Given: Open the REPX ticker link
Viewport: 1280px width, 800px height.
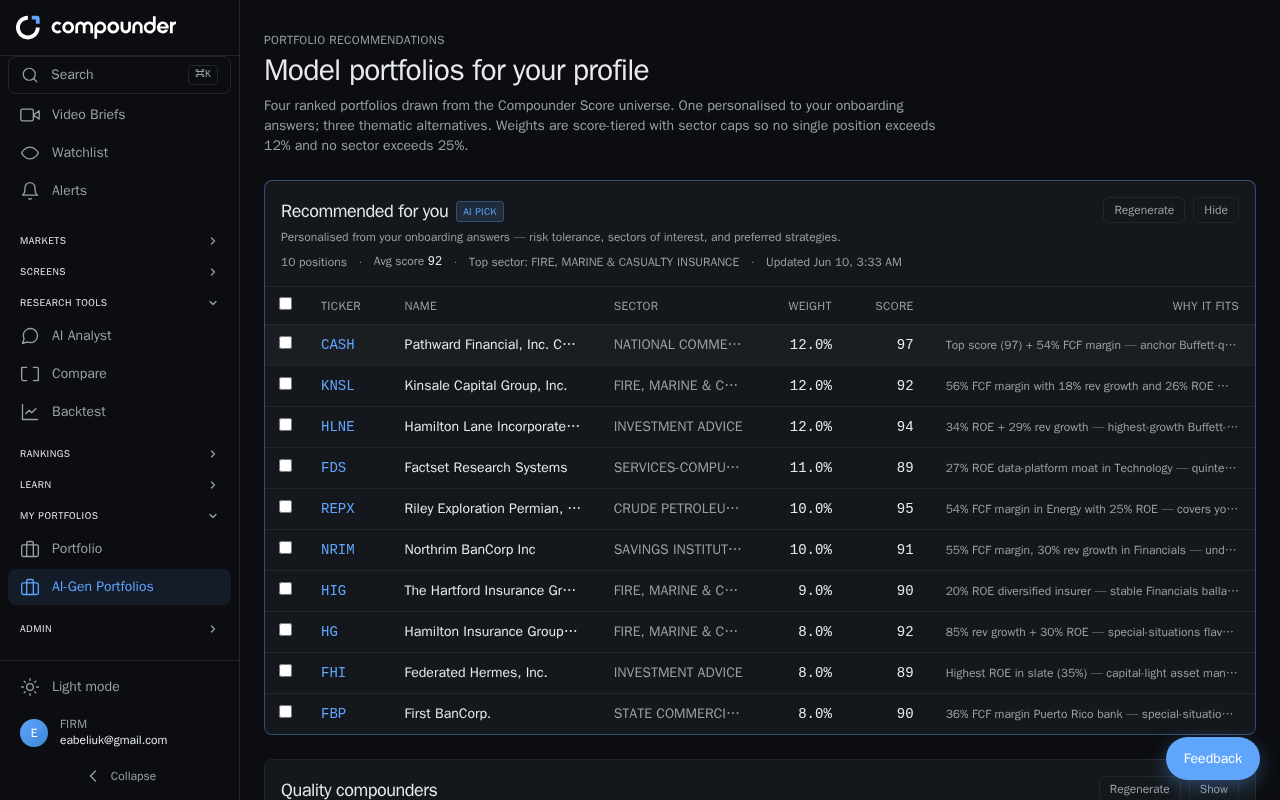Looking at the screenshot, I should pyautogui.click(x=338, y=508).
